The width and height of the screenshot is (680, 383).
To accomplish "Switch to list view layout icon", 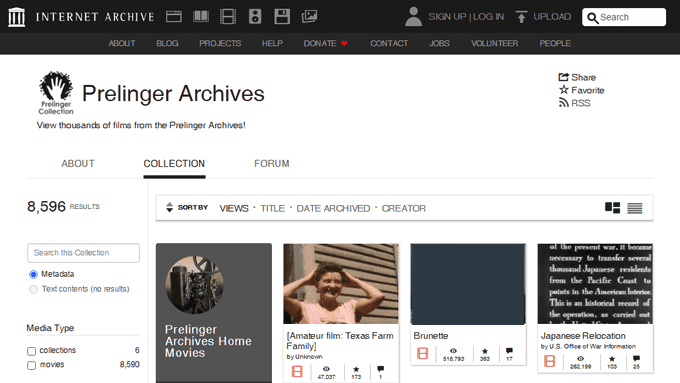I will (635, 208).
